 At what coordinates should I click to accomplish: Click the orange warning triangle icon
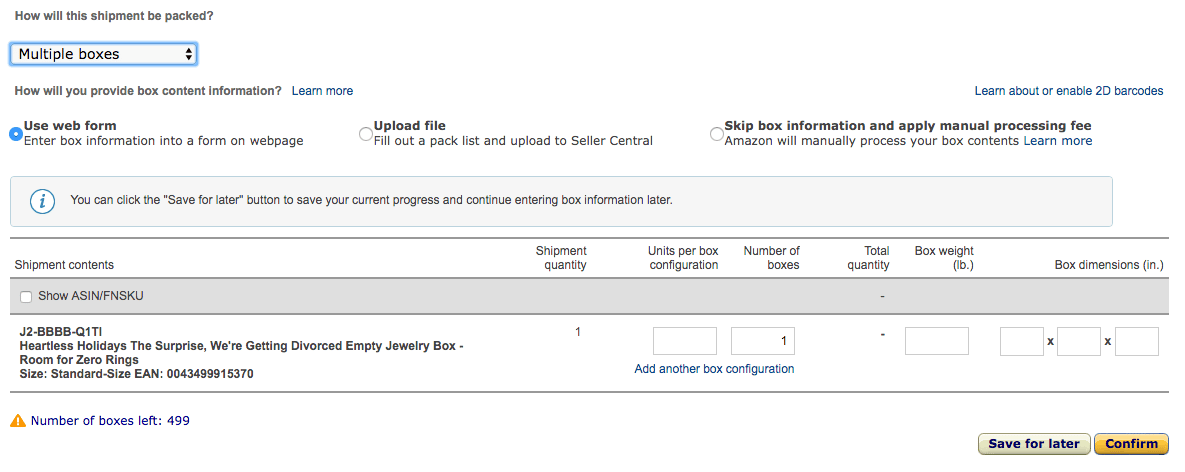point(18,421)
